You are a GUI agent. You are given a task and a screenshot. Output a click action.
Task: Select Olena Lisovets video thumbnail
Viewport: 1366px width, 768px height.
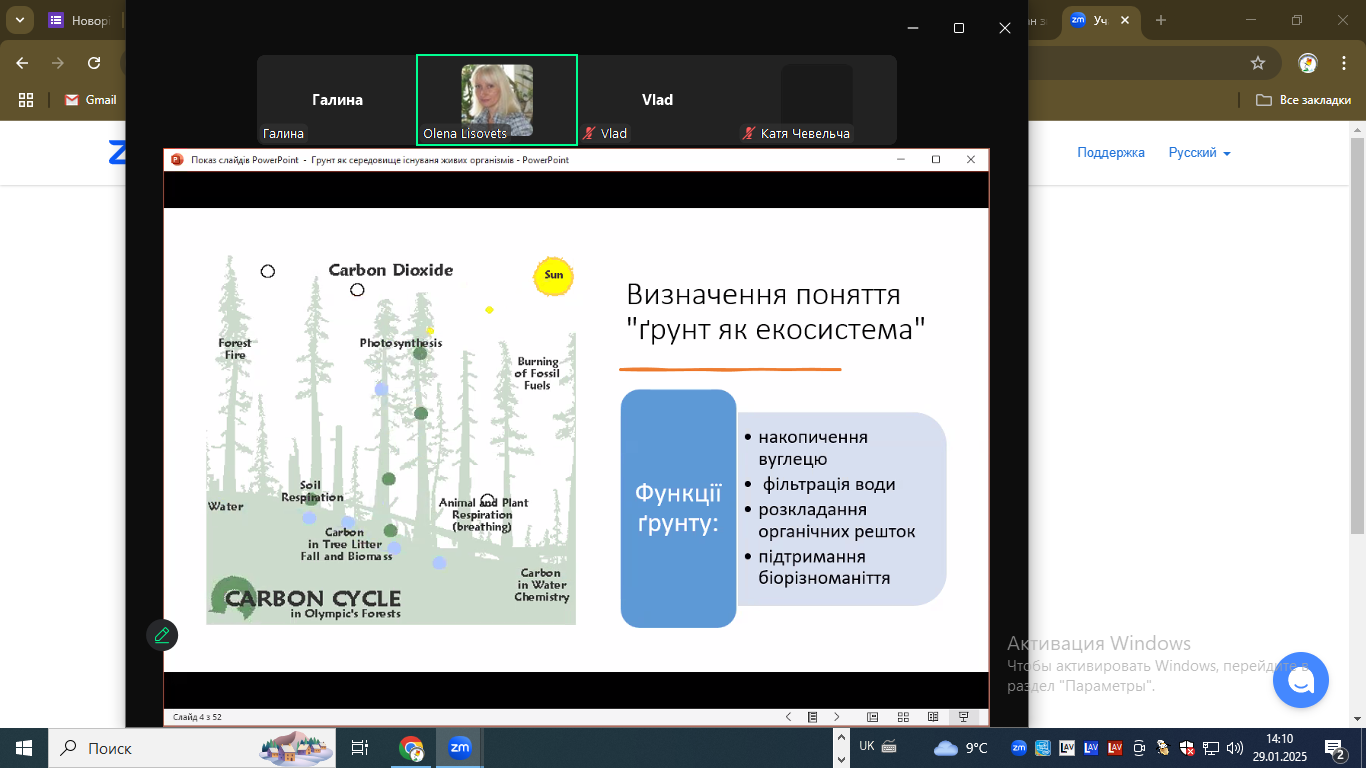point(496,100)
